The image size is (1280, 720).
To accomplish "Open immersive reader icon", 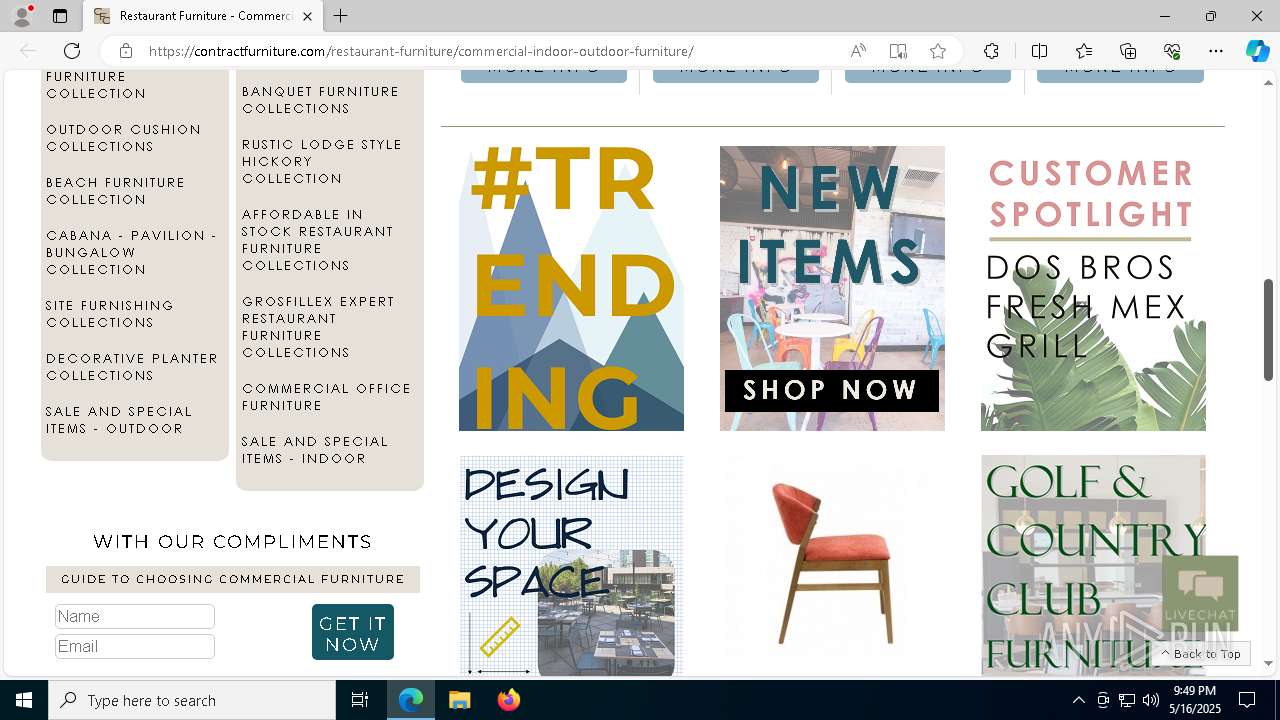I will (898, 51).
